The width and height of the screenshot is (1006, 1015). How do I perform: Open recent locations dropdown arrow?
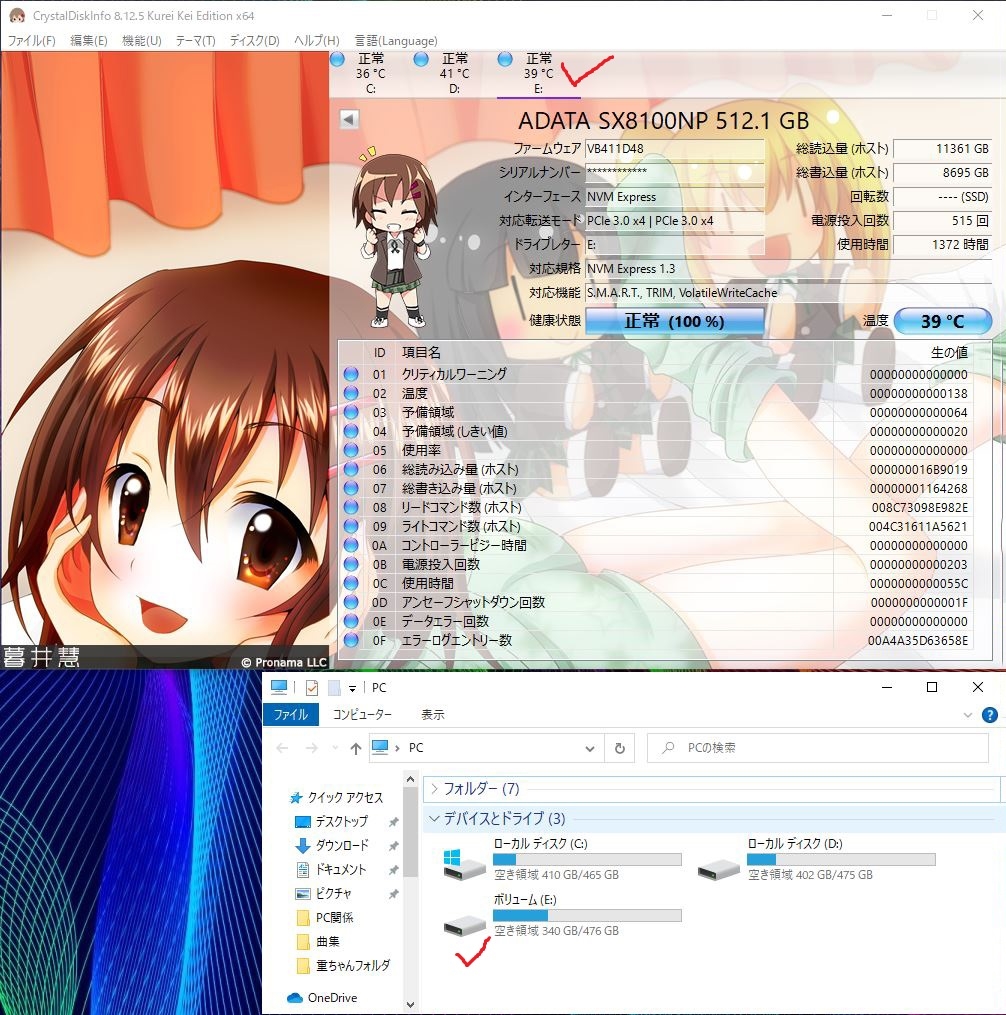(x=335, y=748)
